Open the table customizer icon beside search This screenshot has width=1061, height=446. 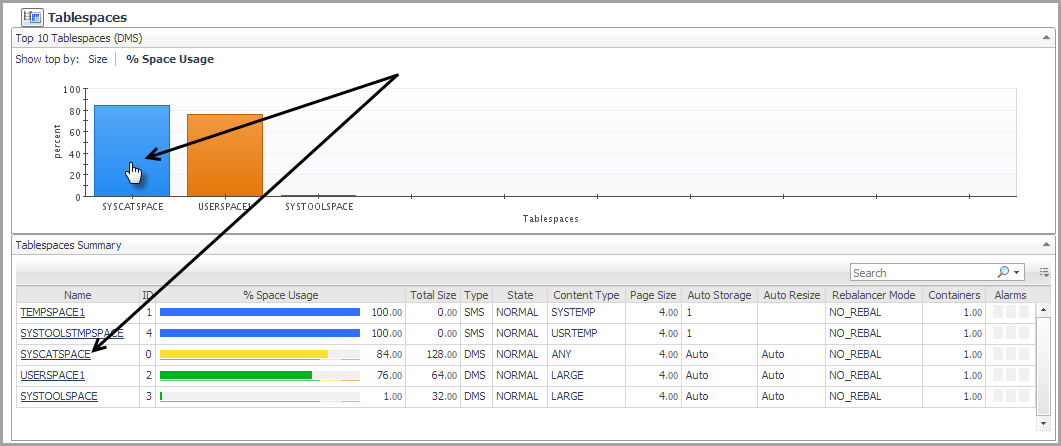(1044, 272)
